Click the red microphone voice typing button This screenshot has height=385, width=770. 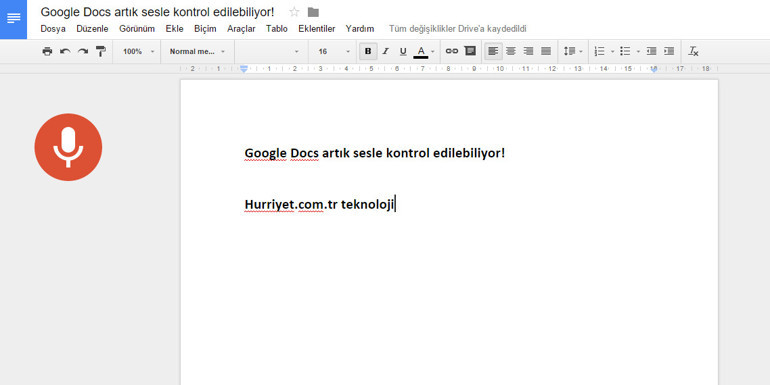[x=68, y=147]
